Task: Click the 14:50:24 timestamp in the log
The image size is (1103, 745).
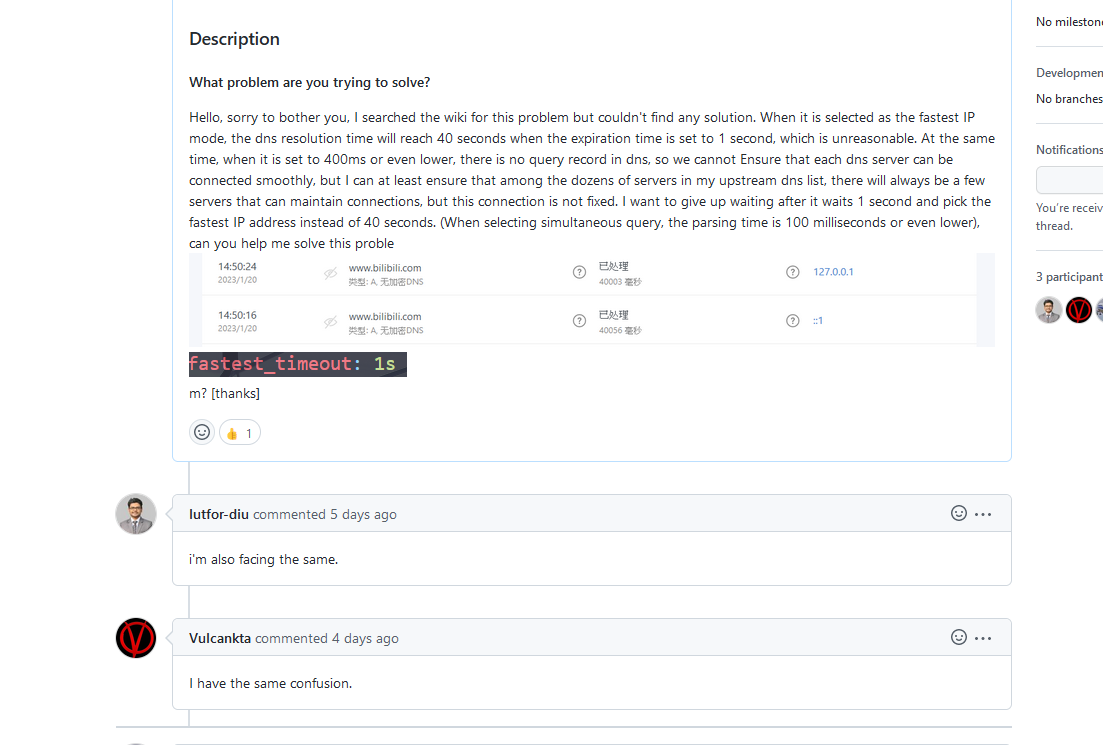Action: [237, 267]
